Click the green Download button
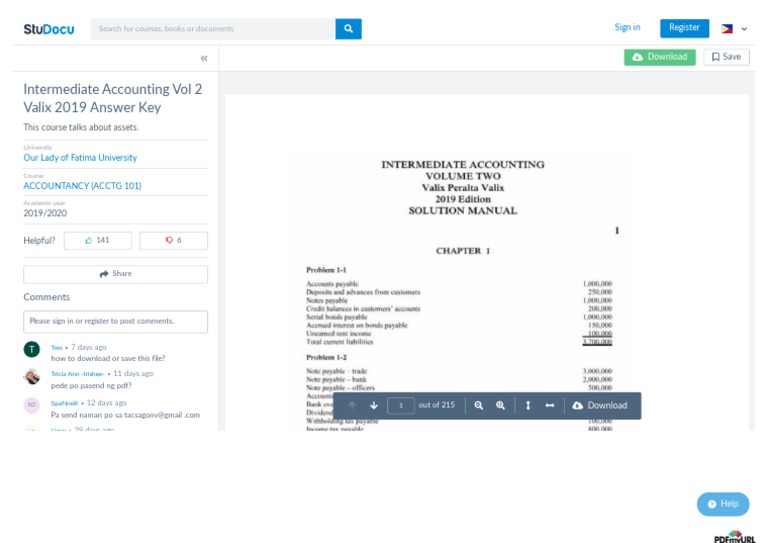 tap(659, 57)
